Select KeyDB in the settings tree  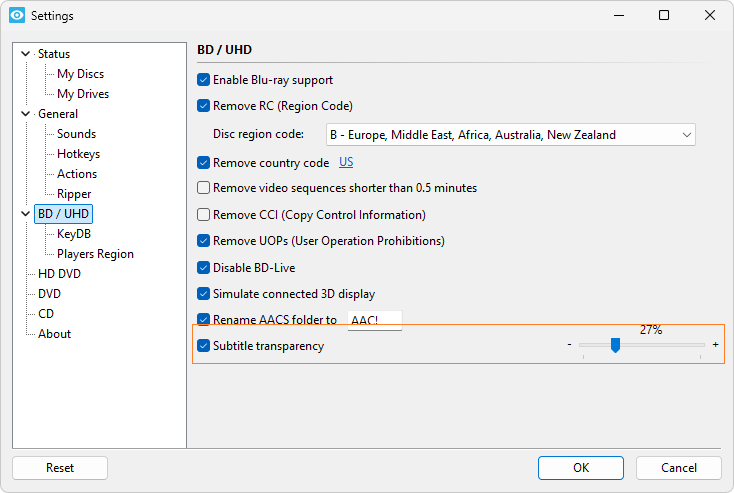[74, 234]
